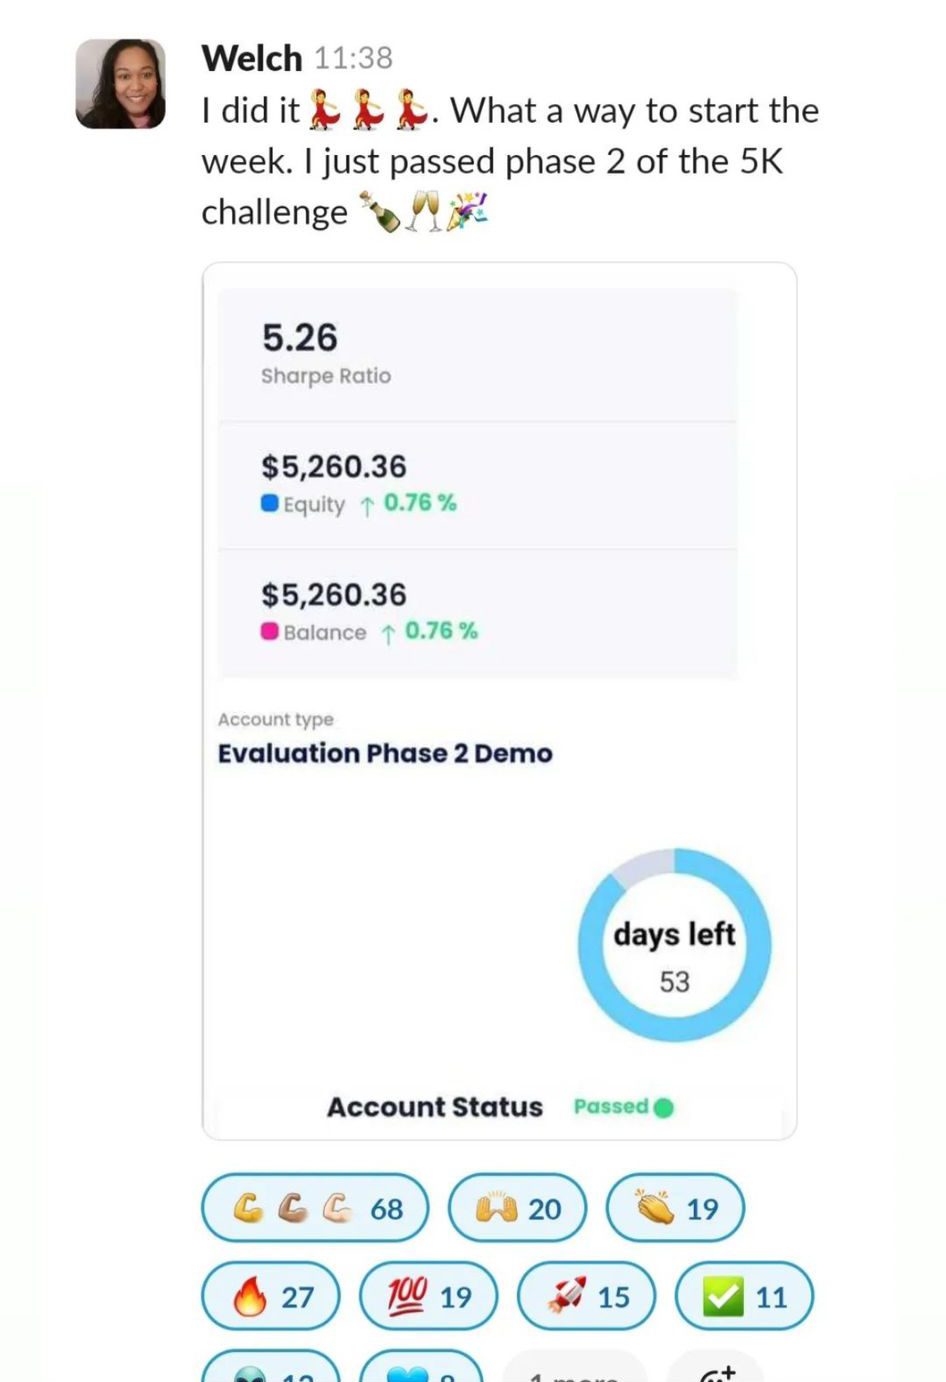The image size is (946, 1382).
Task: Toggle the clapping hands reaction
Action: tap(675, 1208)
